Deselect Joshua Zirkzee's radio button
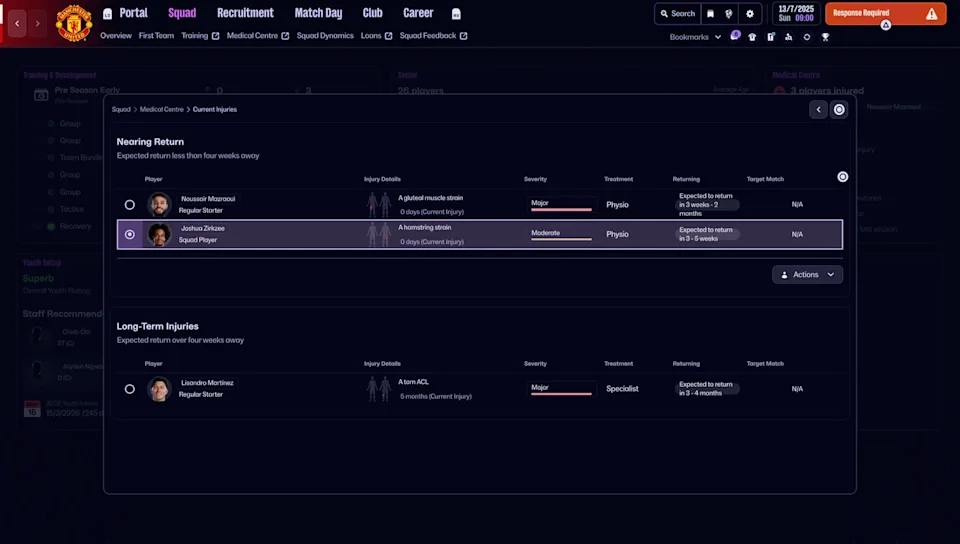Image resolution: width=960 pixels, height=544 pixels. pyautogui.click(x=130, y=234)
